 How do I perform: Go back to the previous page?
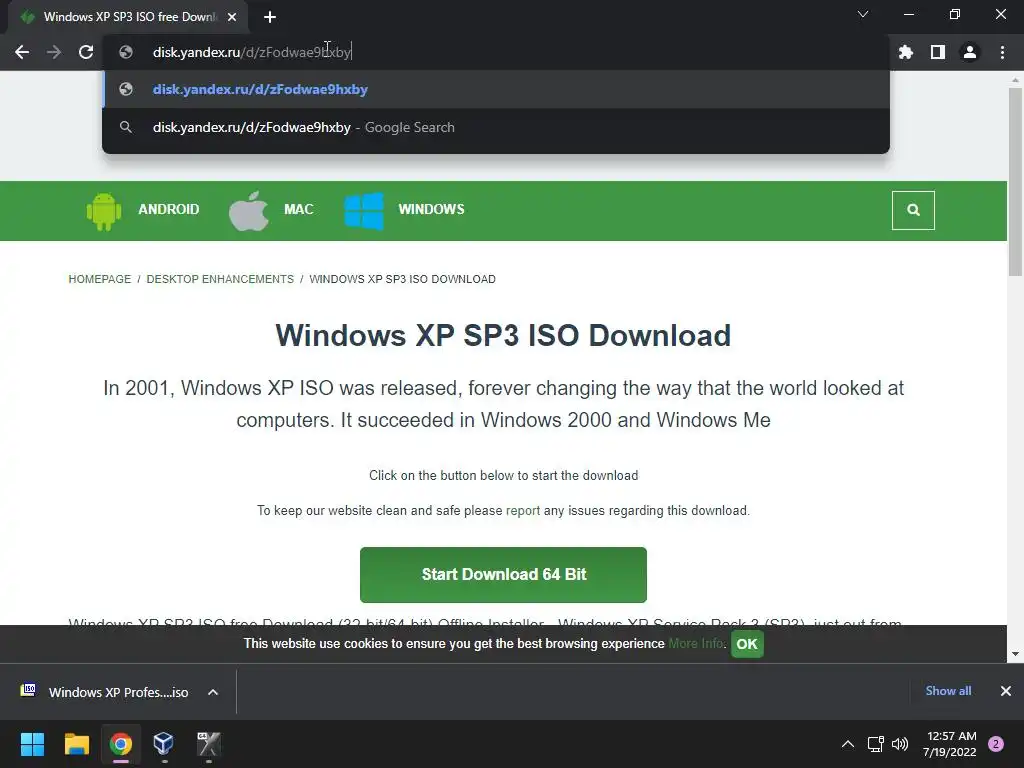click(x=22, y=52)
